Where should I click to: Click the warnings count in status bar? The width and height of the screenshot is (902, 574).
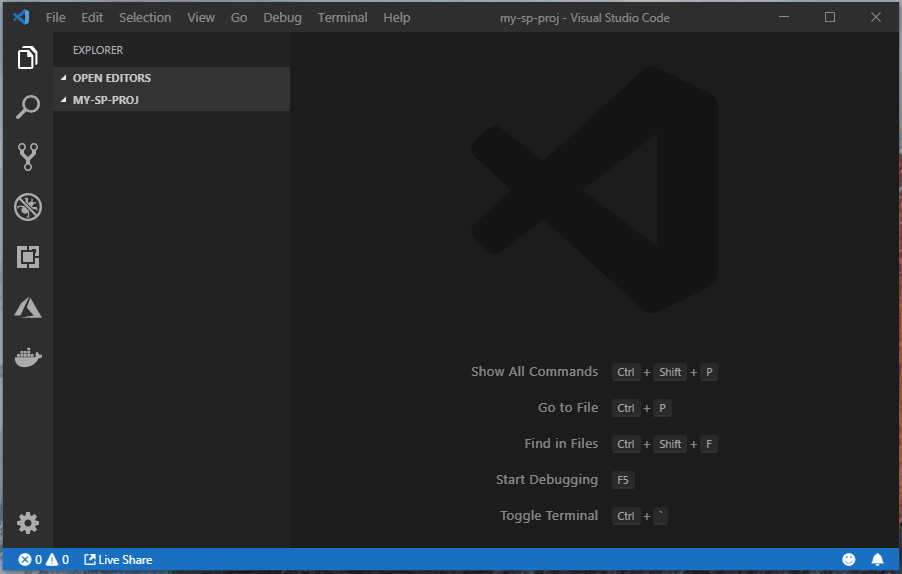click(x=57, y=560)
